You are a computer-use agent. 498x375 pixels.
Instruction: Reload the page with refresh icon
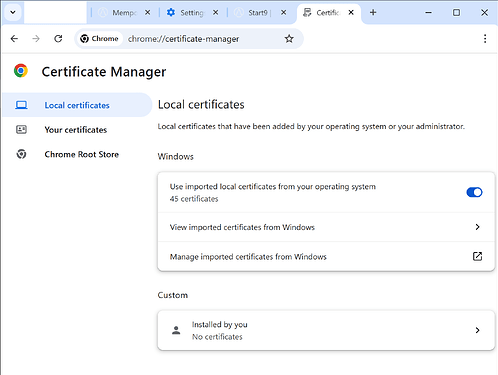[x=58, y=39]
